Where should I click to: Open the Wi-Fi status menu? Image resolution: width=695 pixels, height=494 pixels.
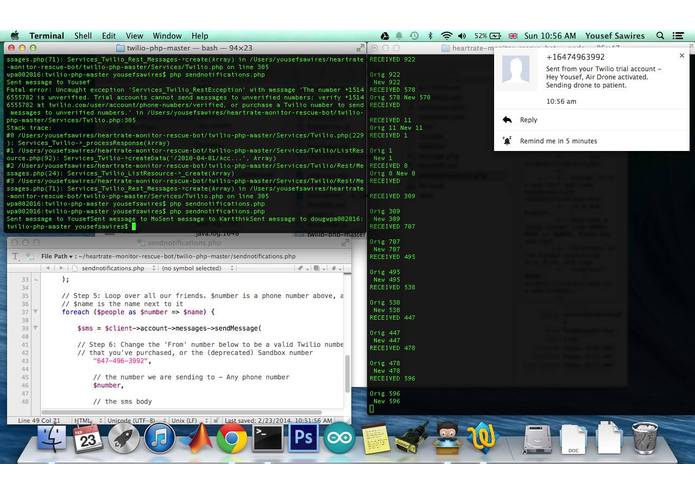tap(446, 36)
